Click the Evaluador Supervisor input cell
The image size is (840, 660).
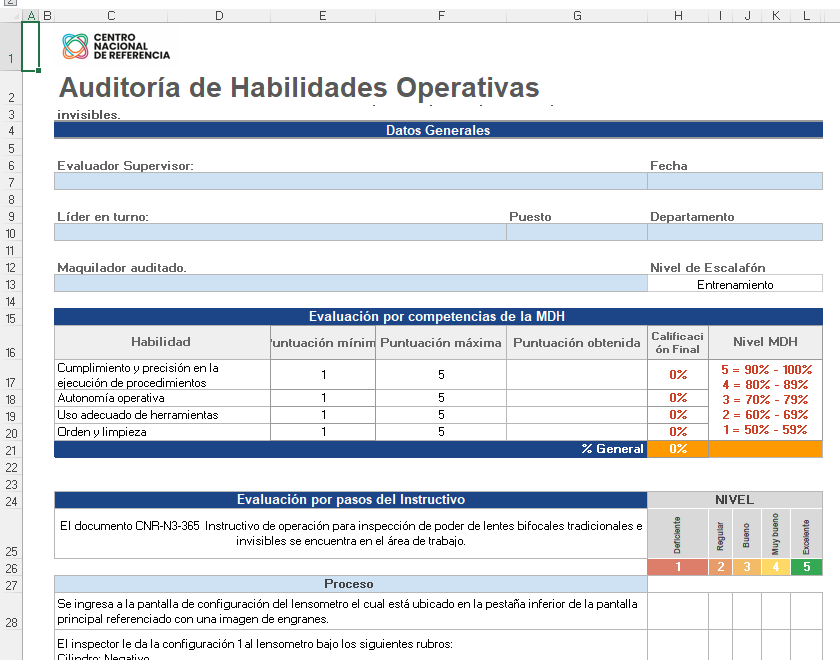pyautogui.click(x=350, y=181)
